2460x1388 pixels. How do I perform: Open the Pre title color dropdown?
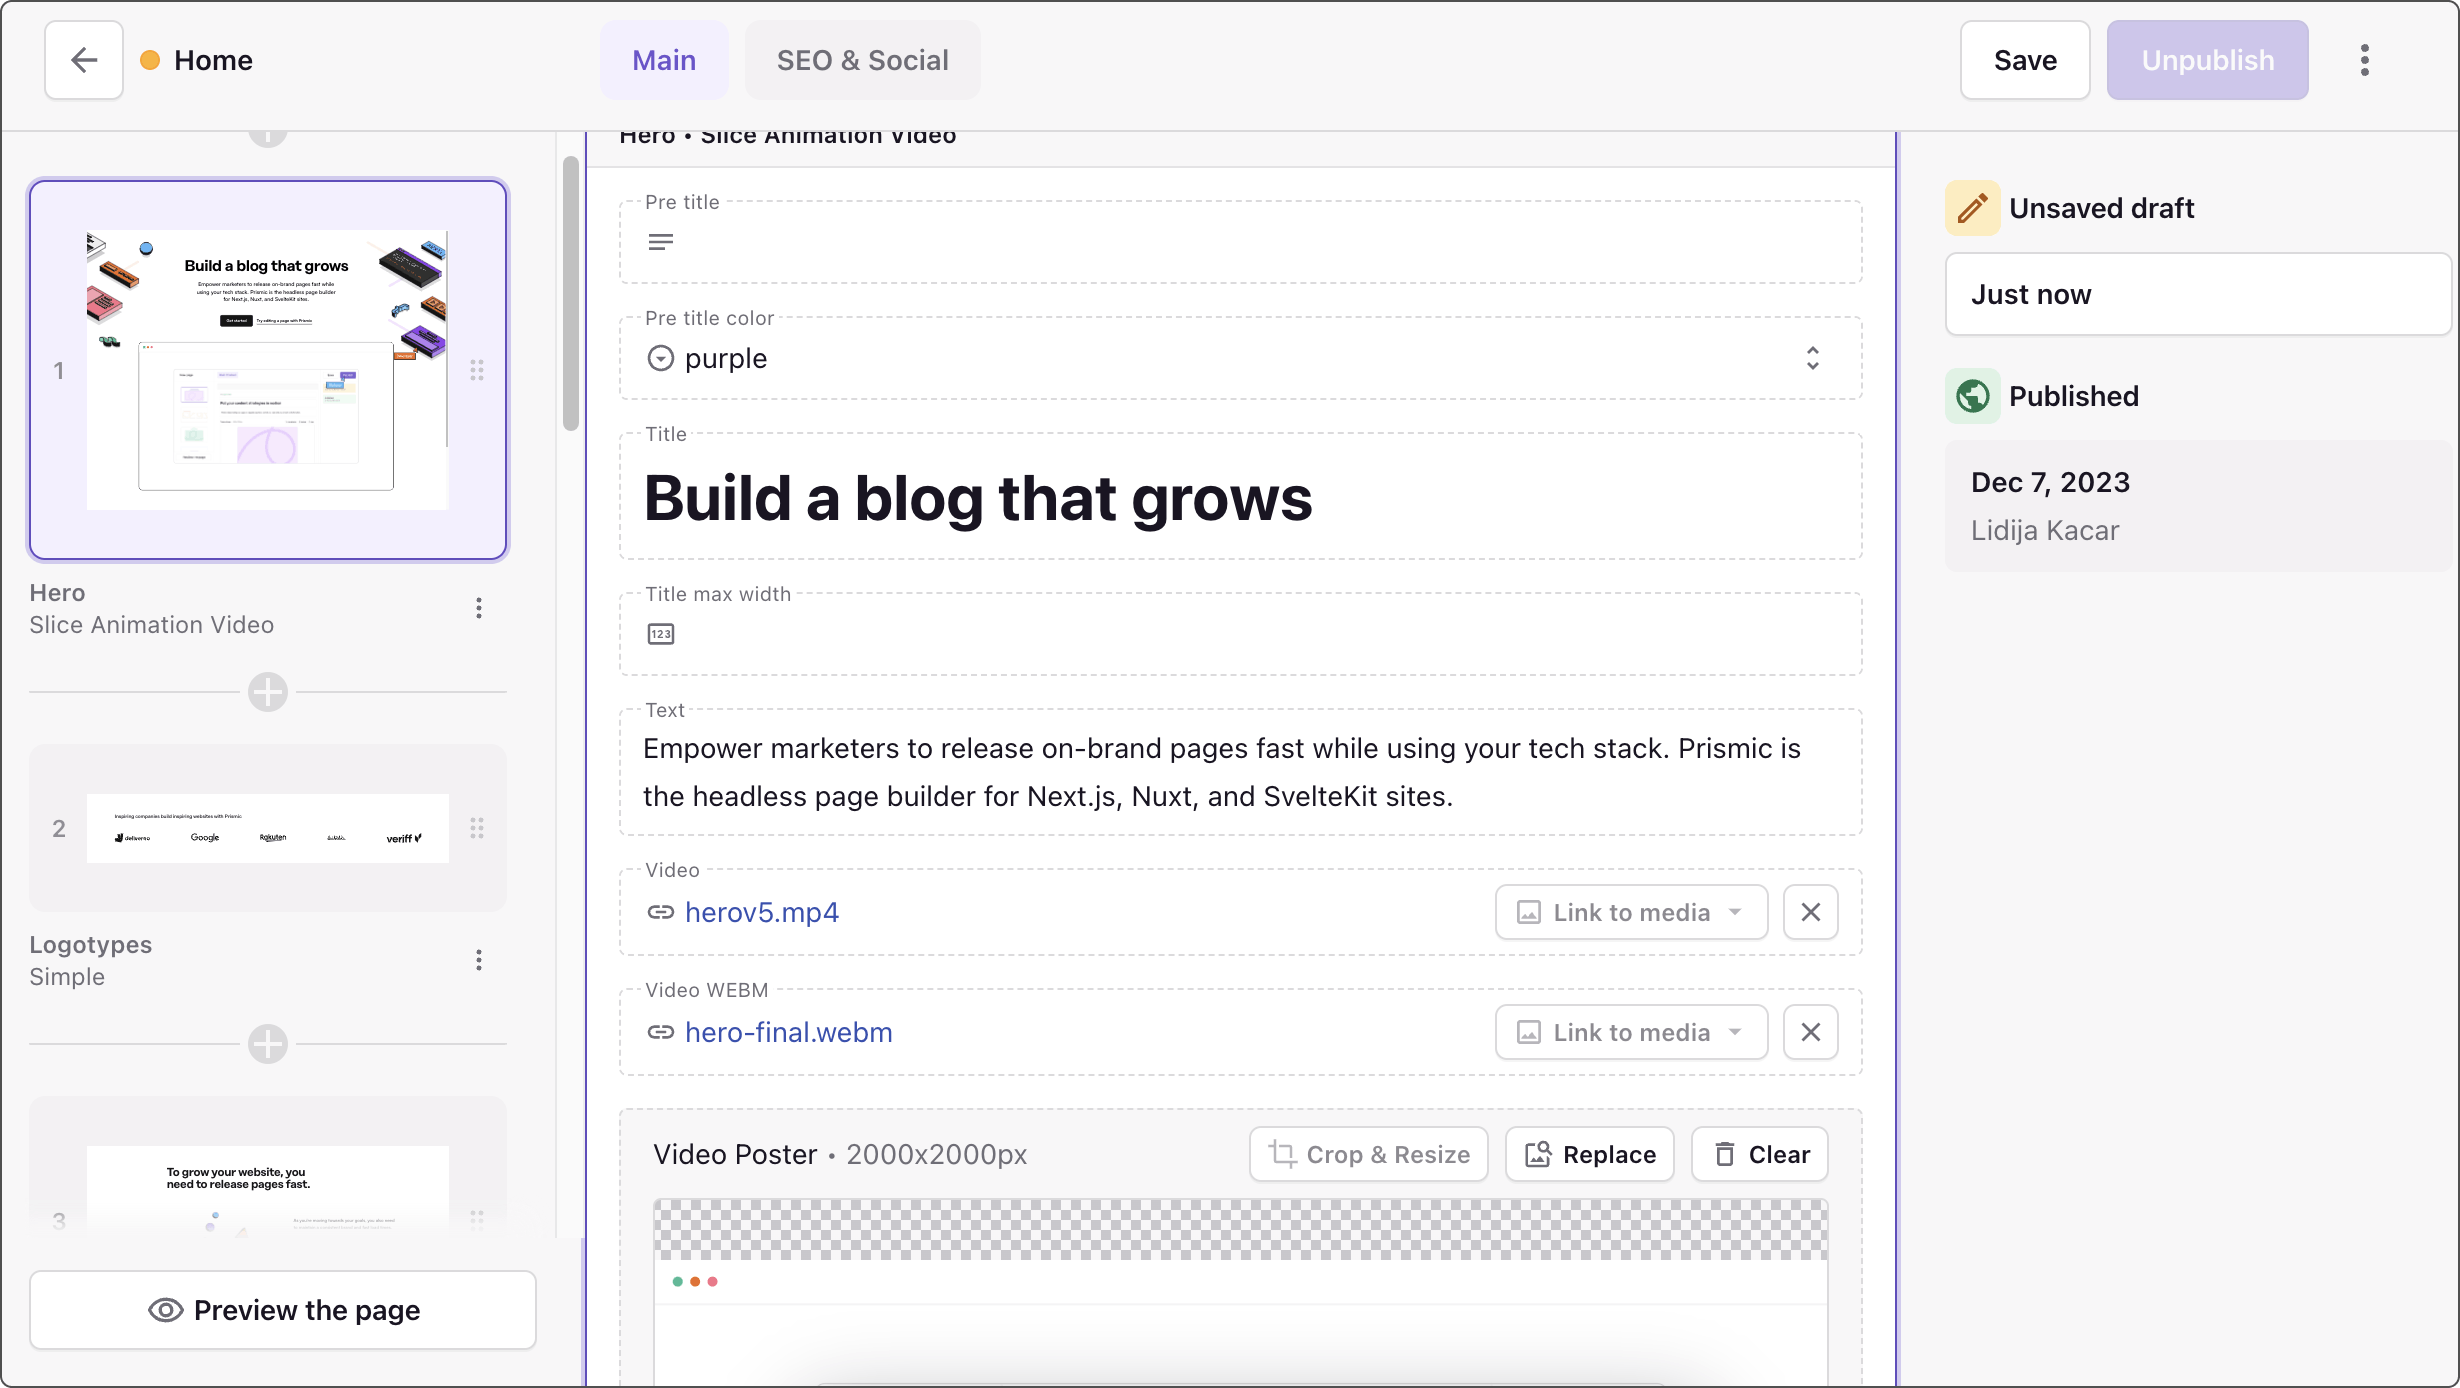pyautogui.click(x=1238, y=358)
